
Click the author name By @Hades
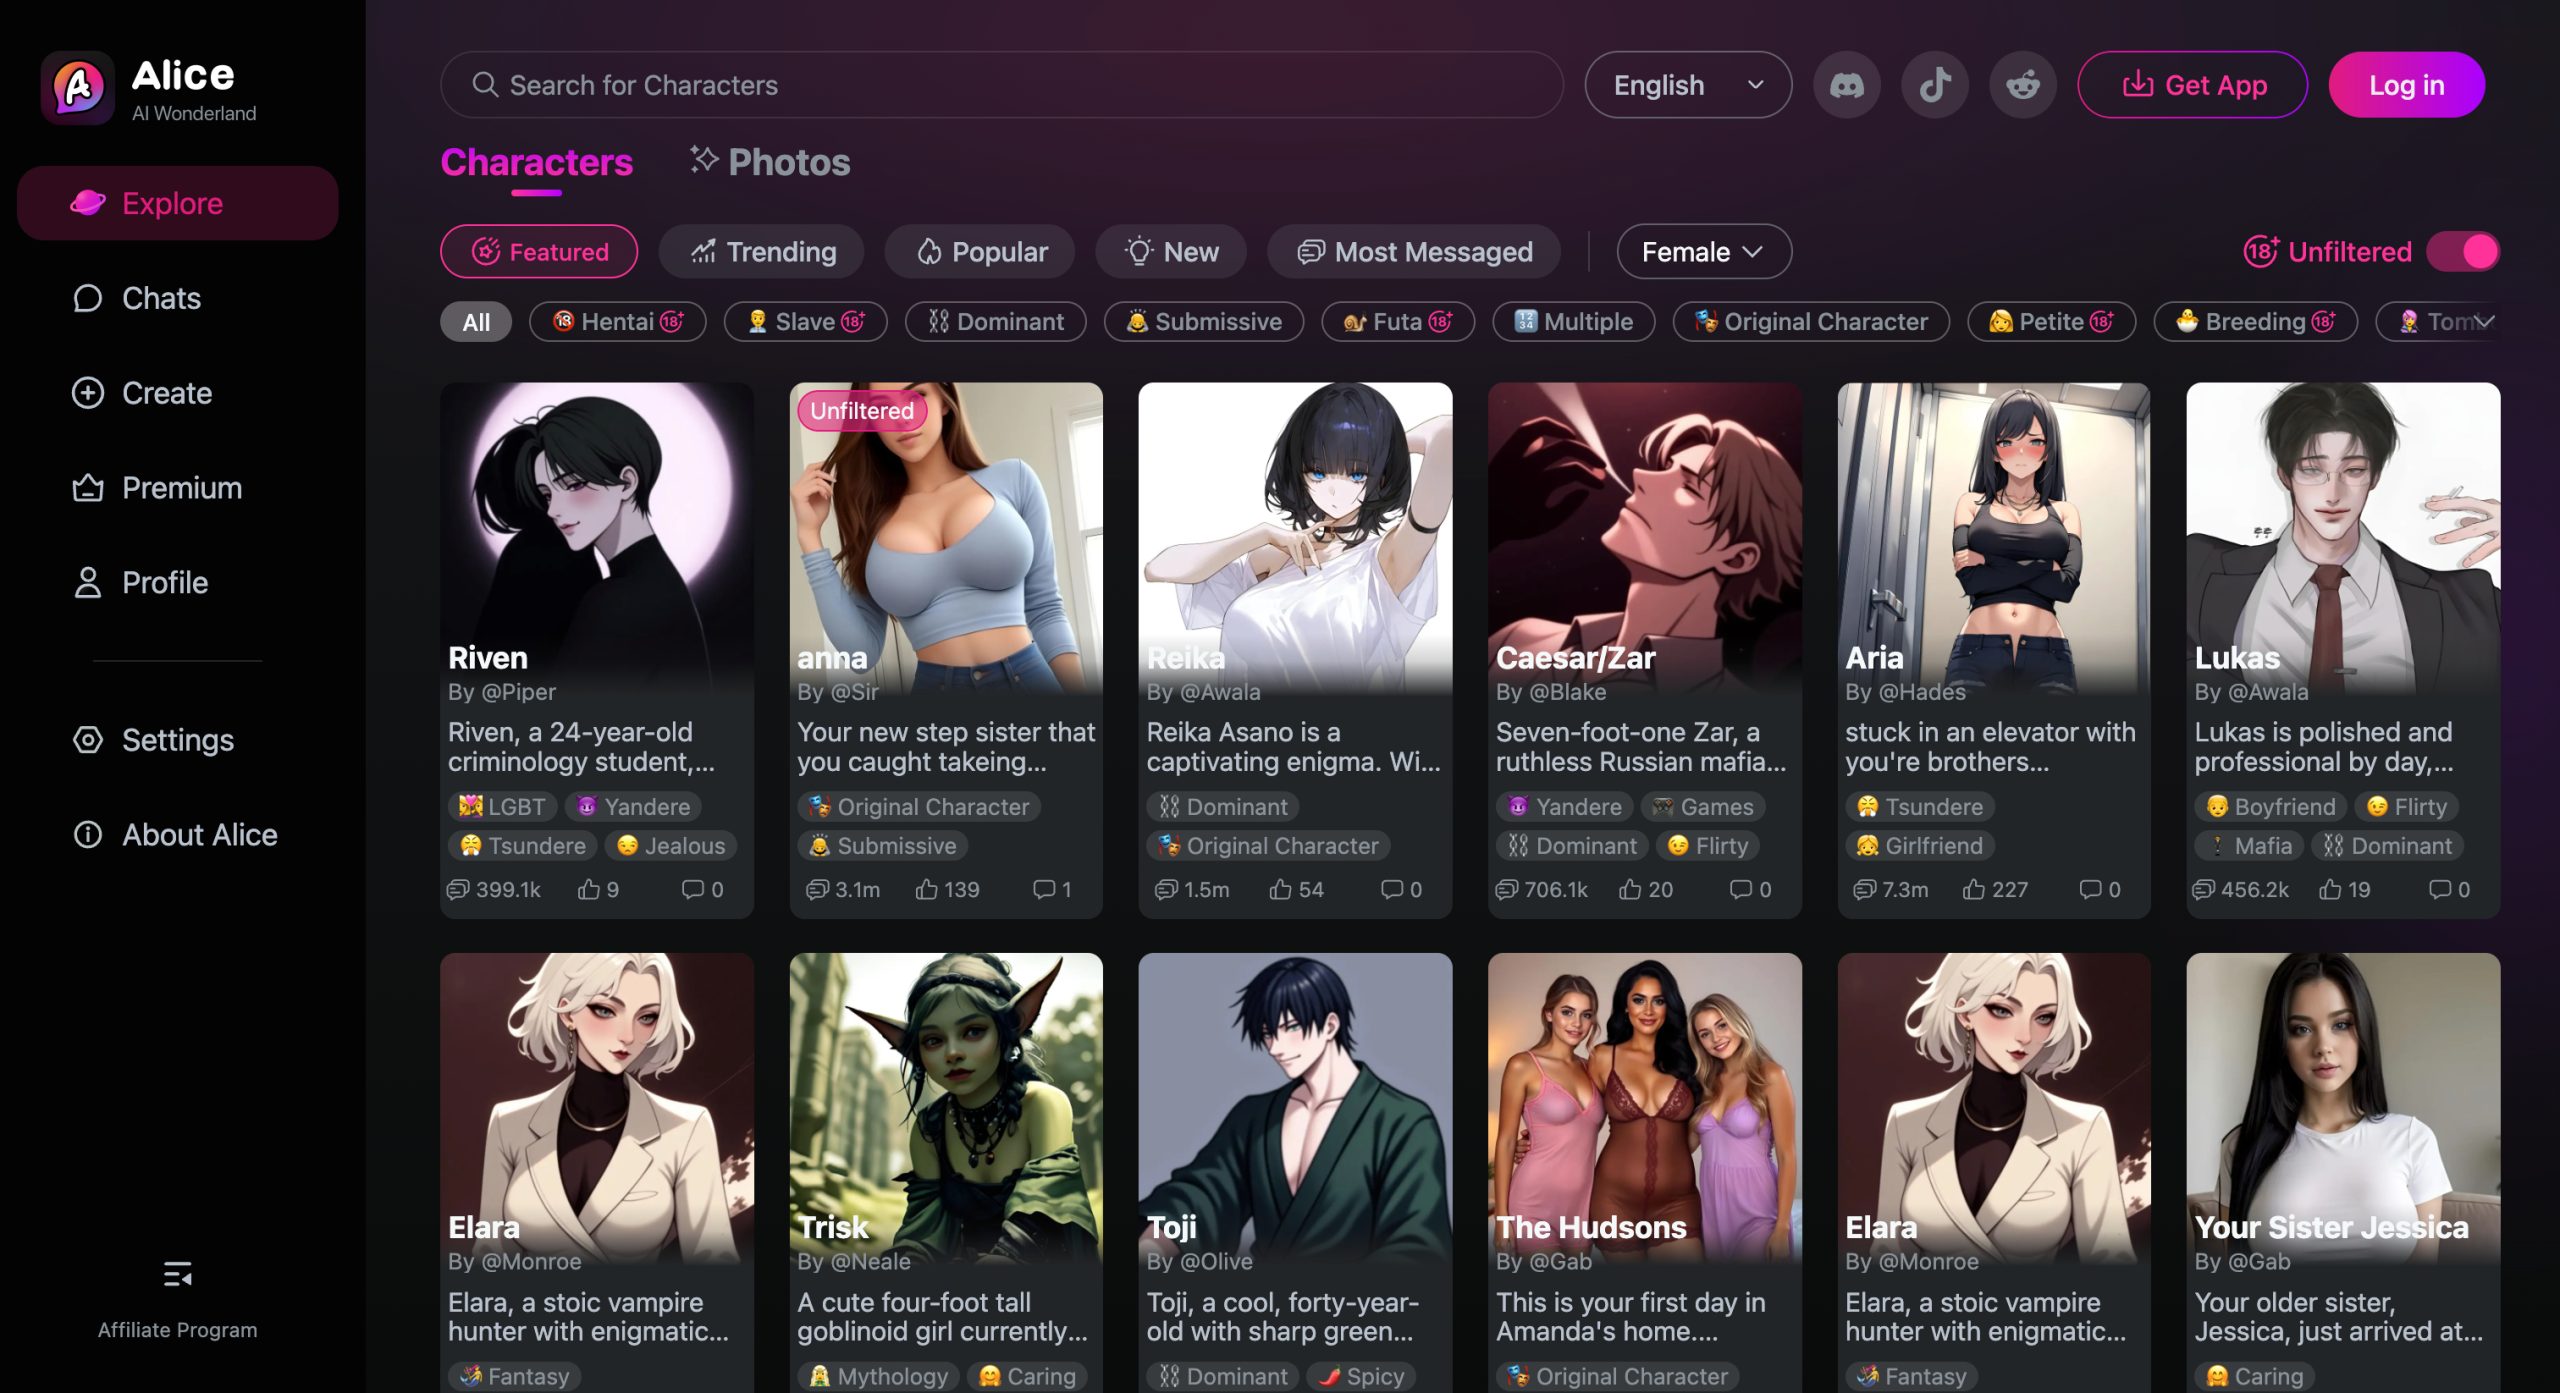1905,692
